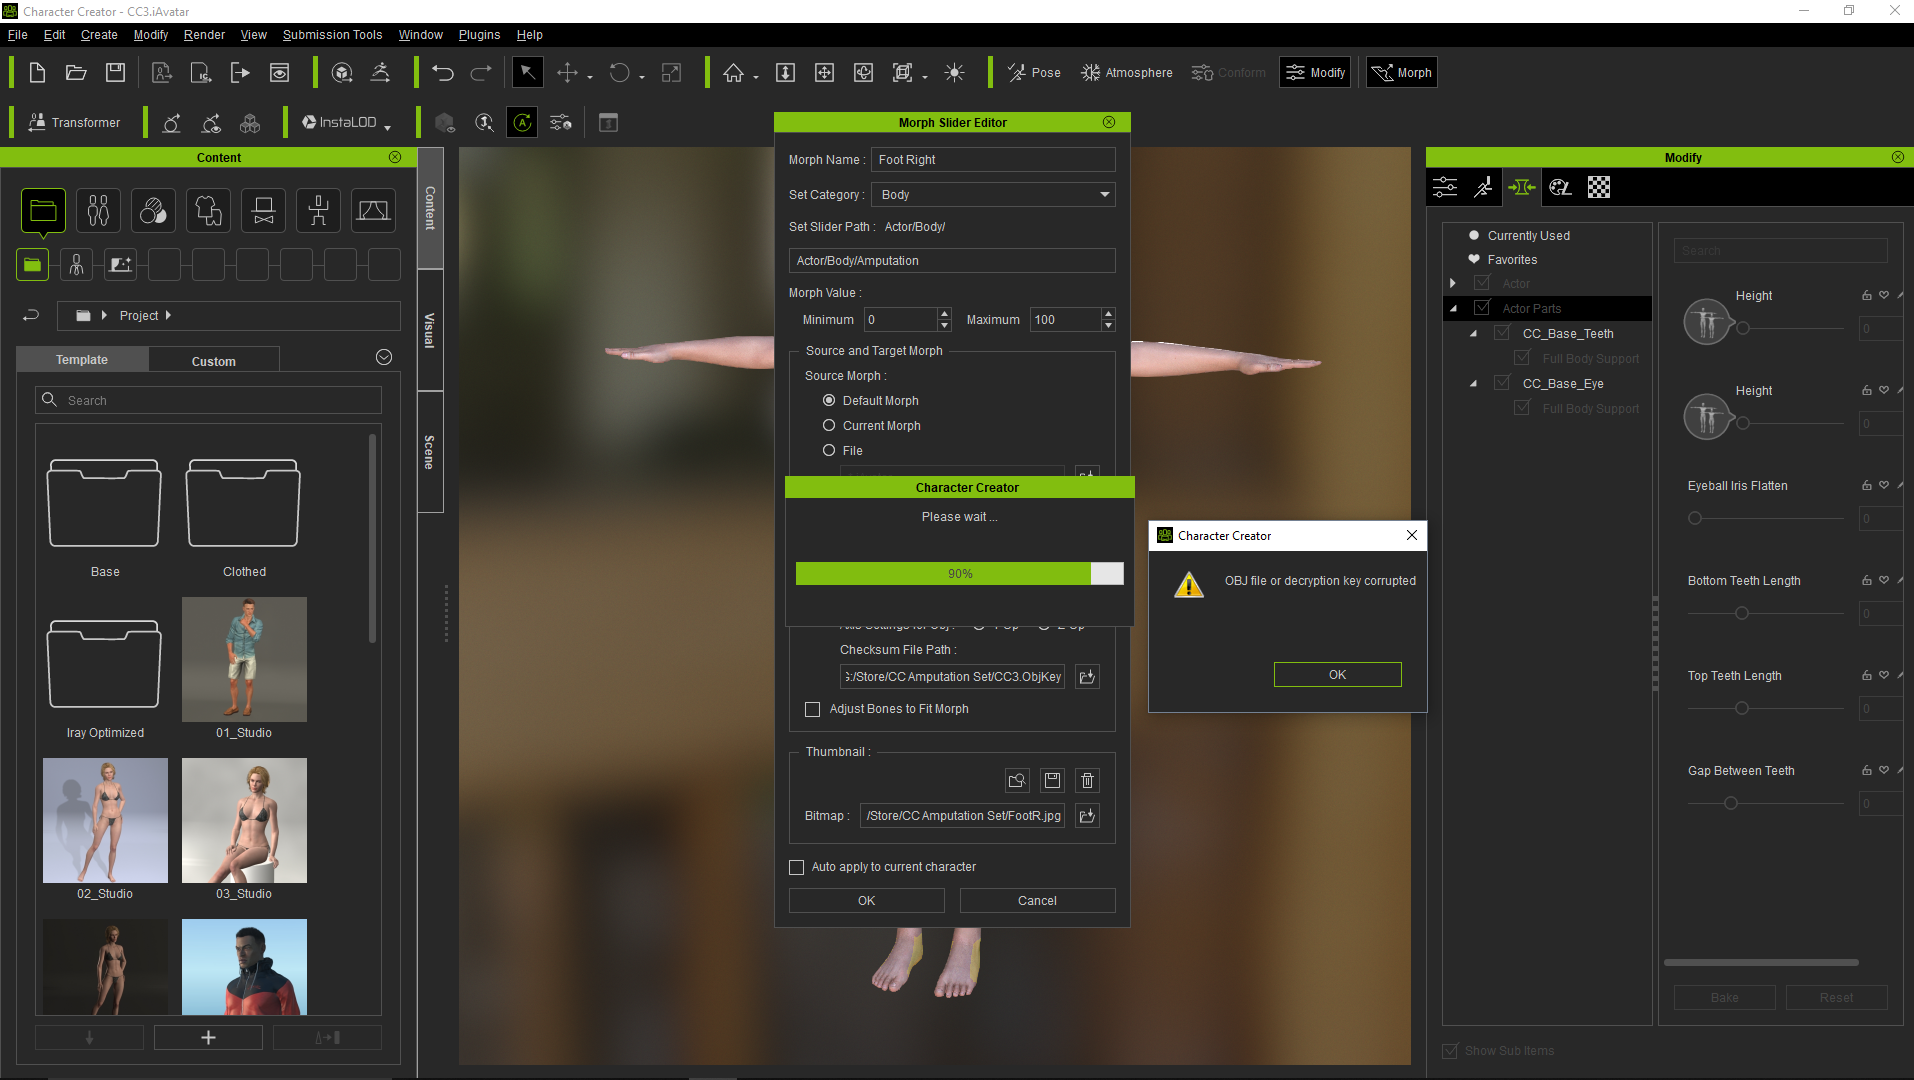Click the plus add button in Content

[x=208, y=1038]
